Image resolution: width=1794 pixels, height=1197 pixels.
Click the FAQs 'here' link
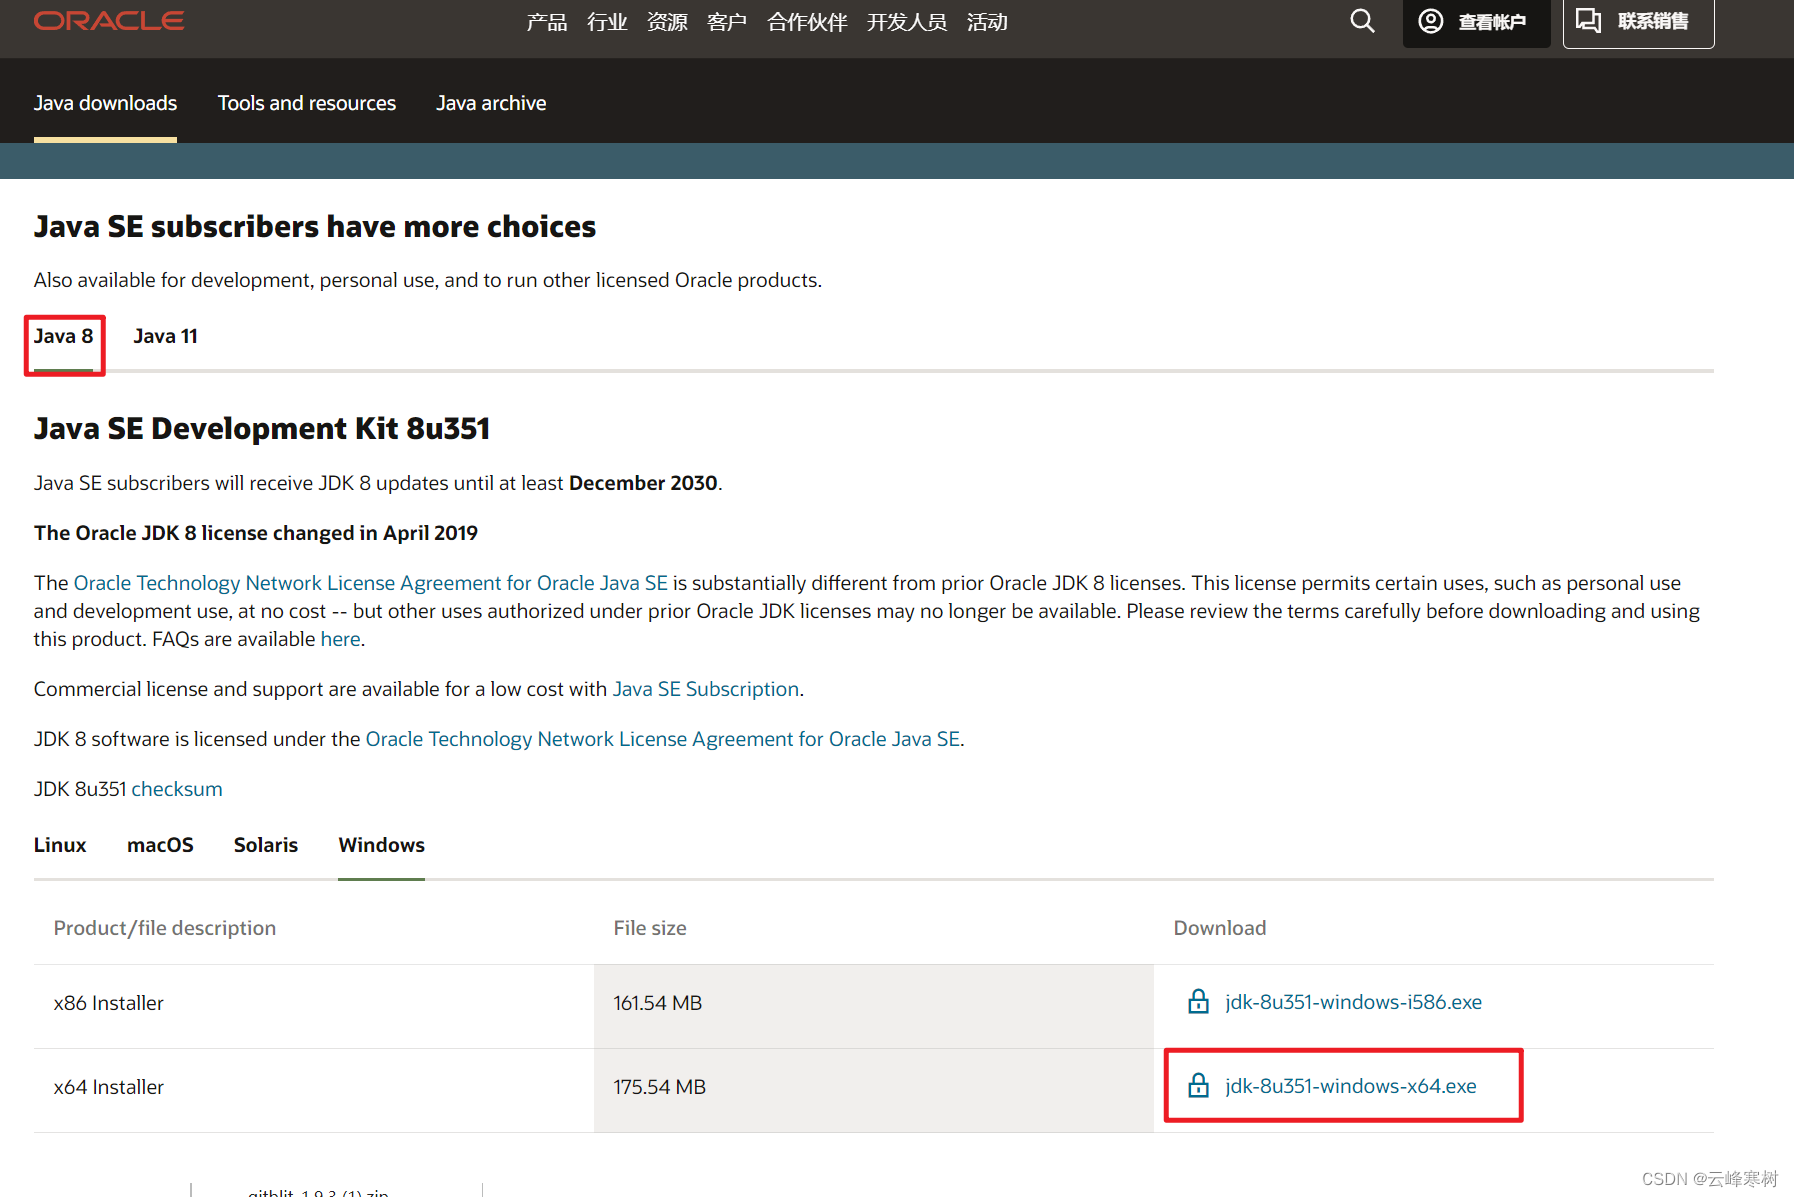[340, 639]
